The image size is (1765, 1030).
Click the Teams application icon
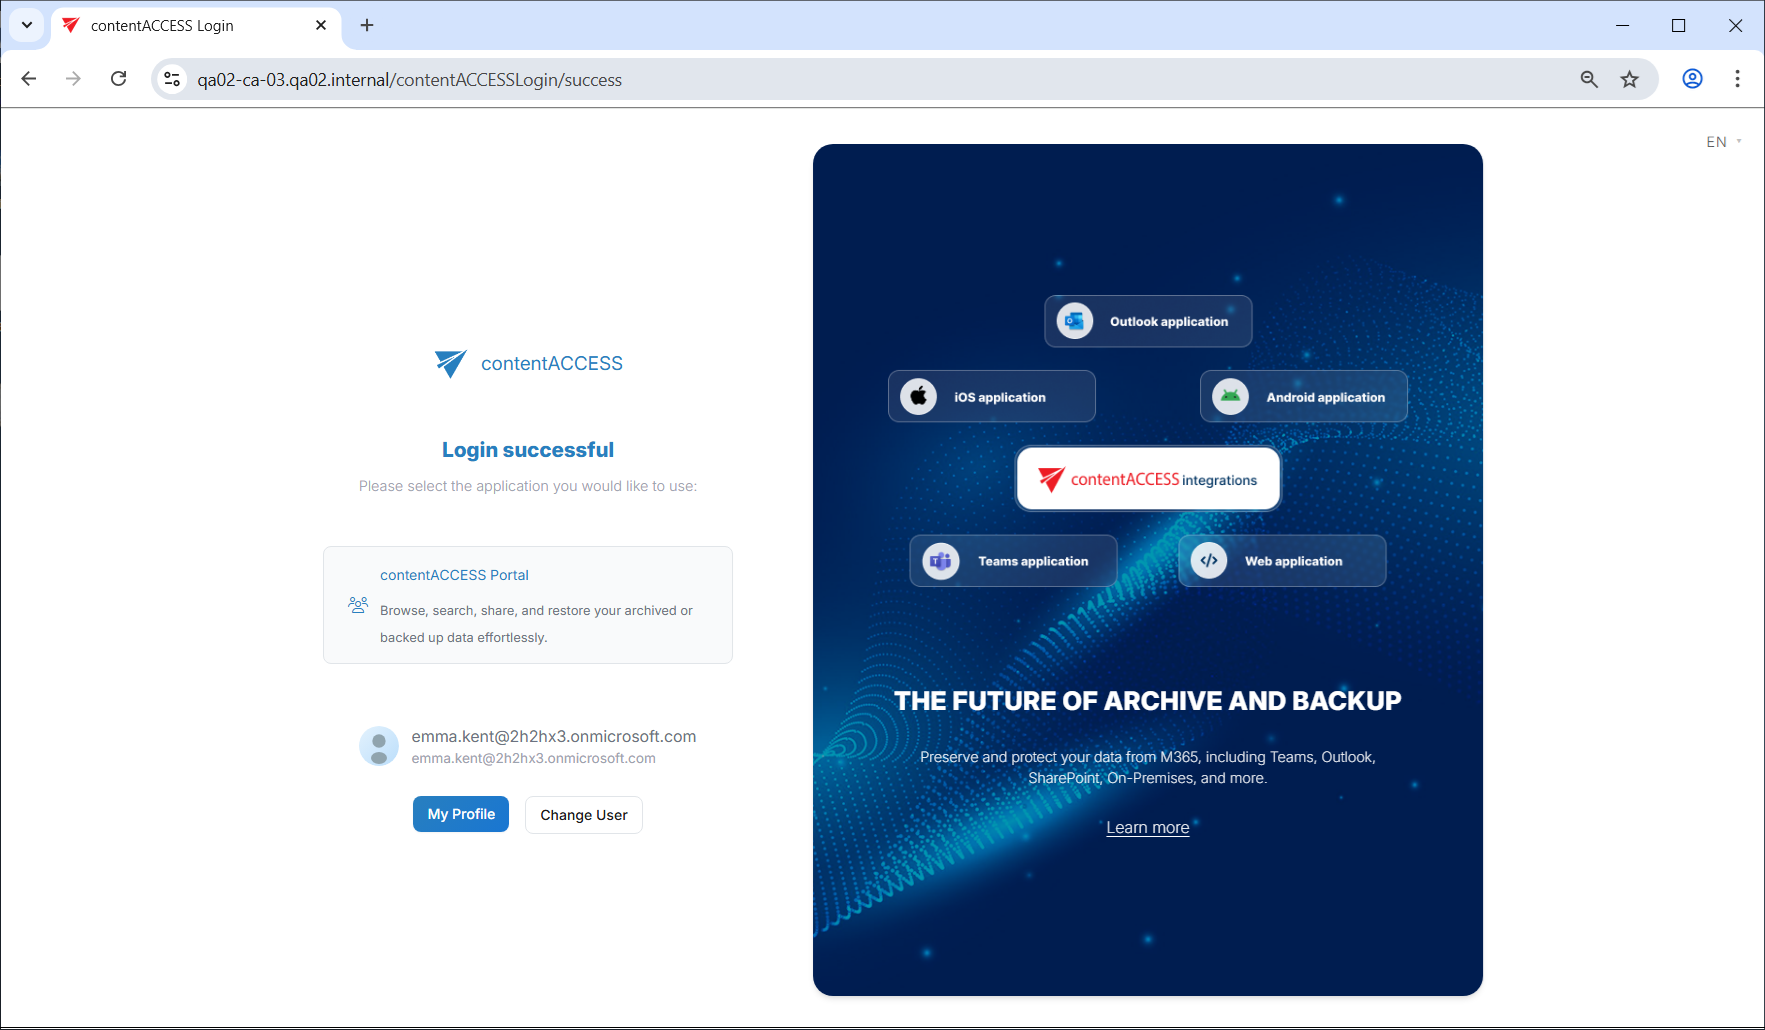[x=941, y=561]
